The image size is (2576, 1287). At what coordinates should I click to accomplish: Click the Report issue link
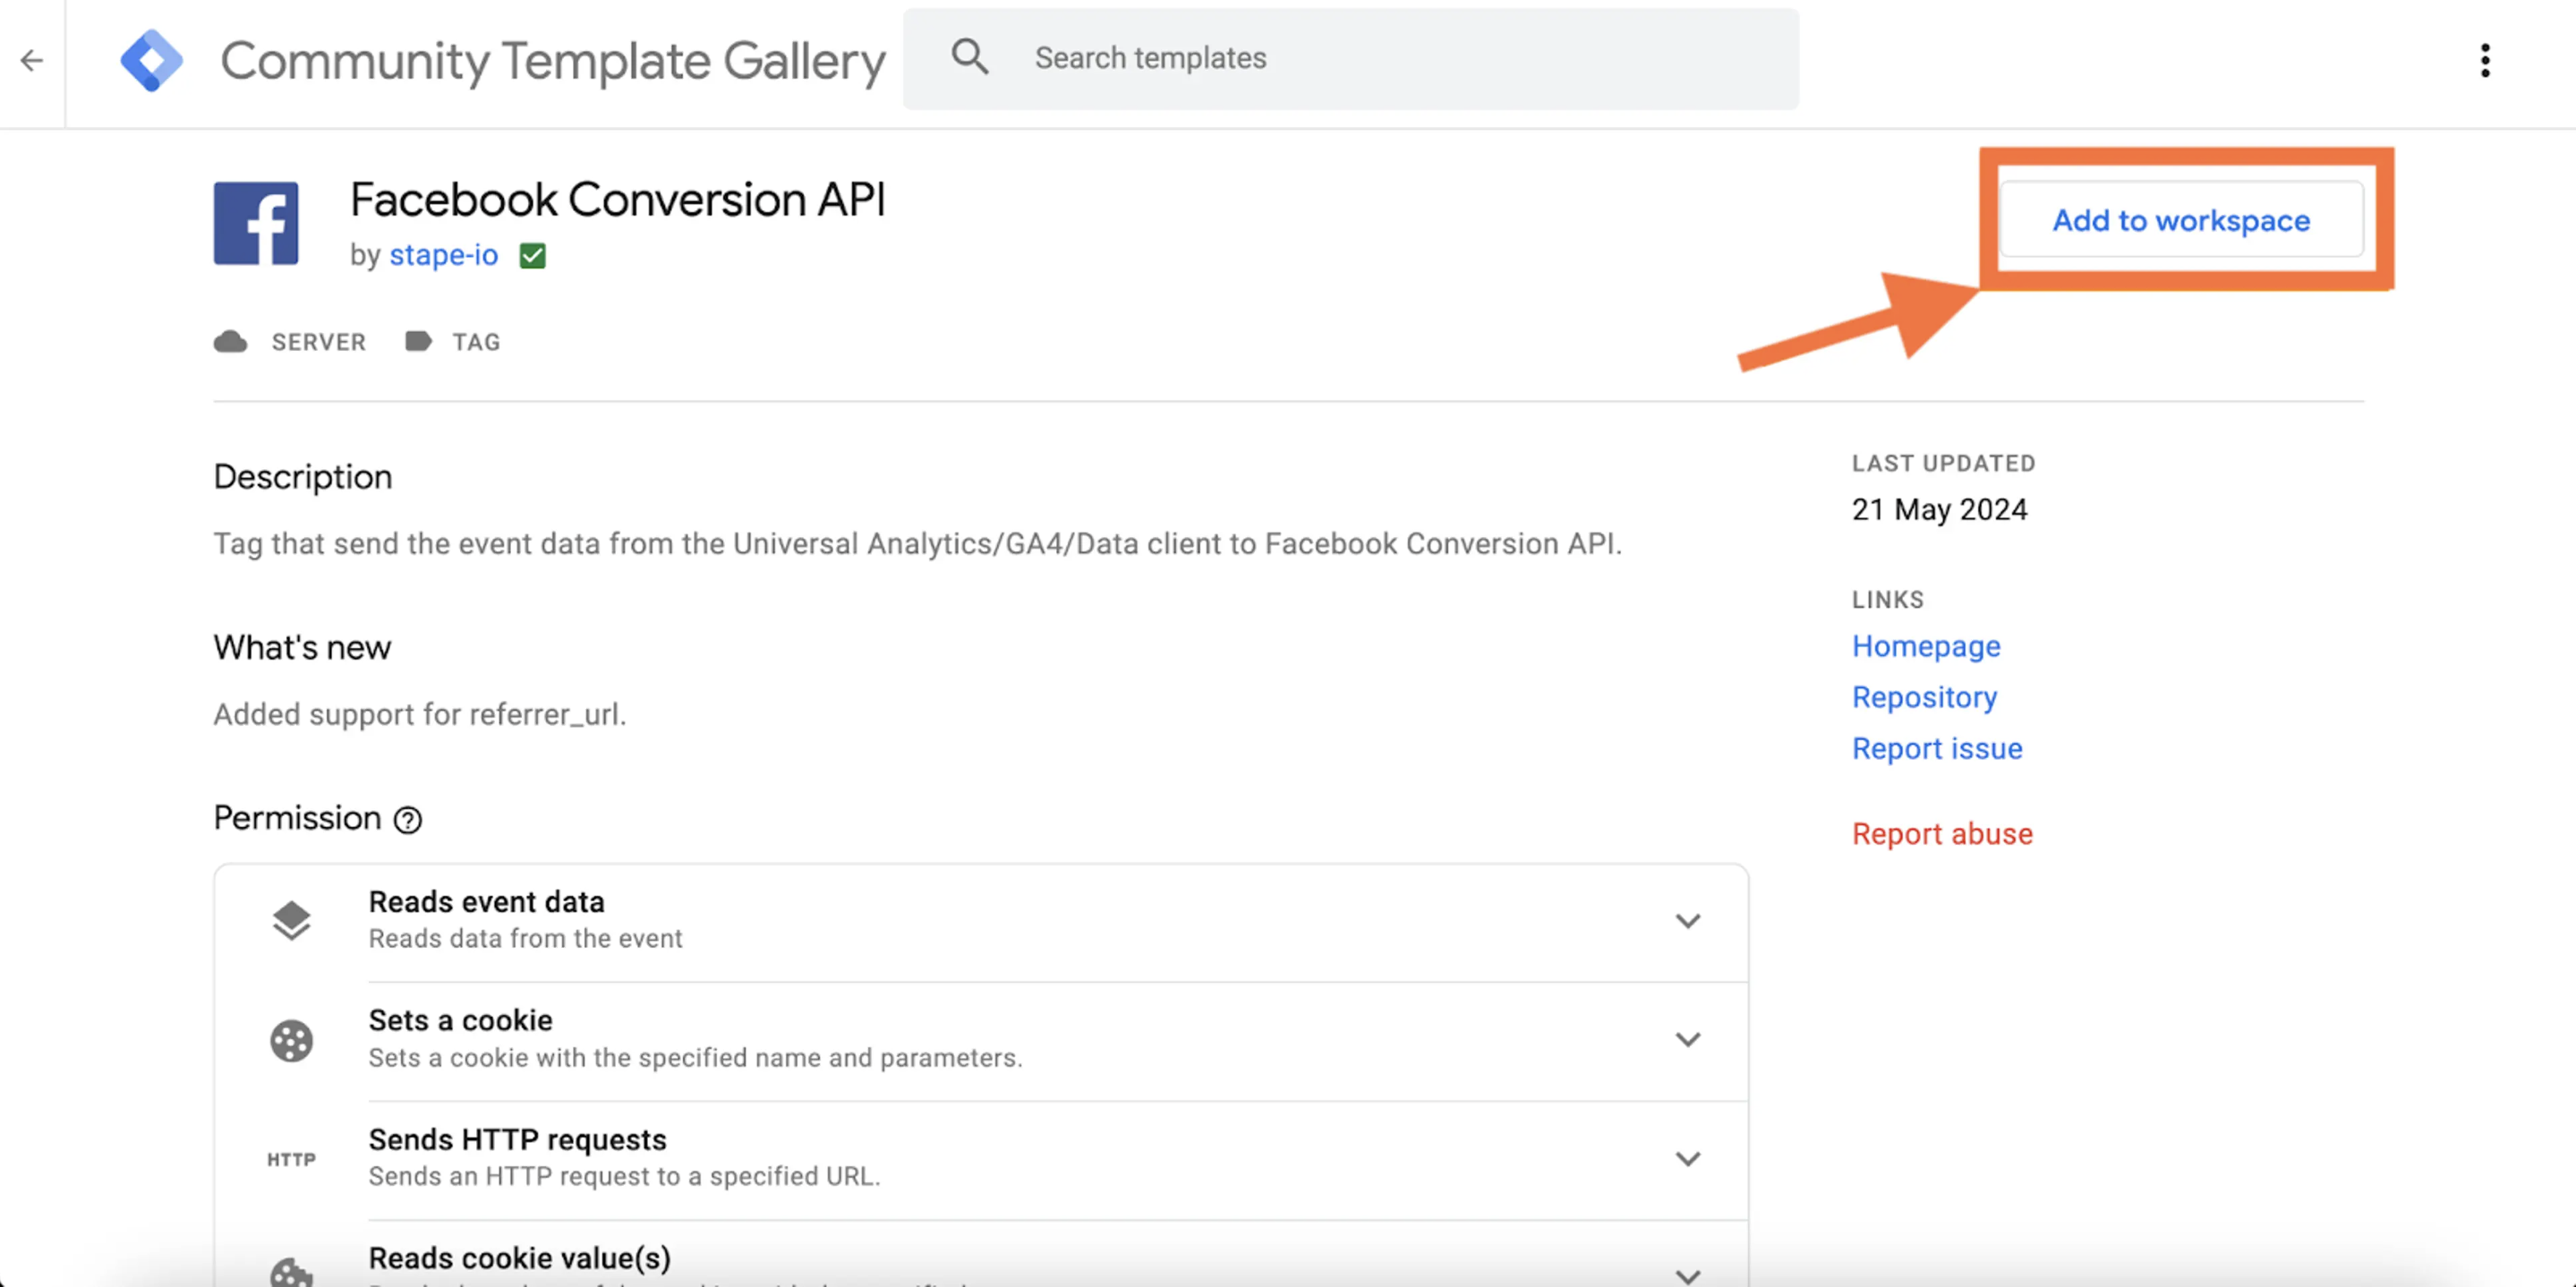coord(1937,748)
